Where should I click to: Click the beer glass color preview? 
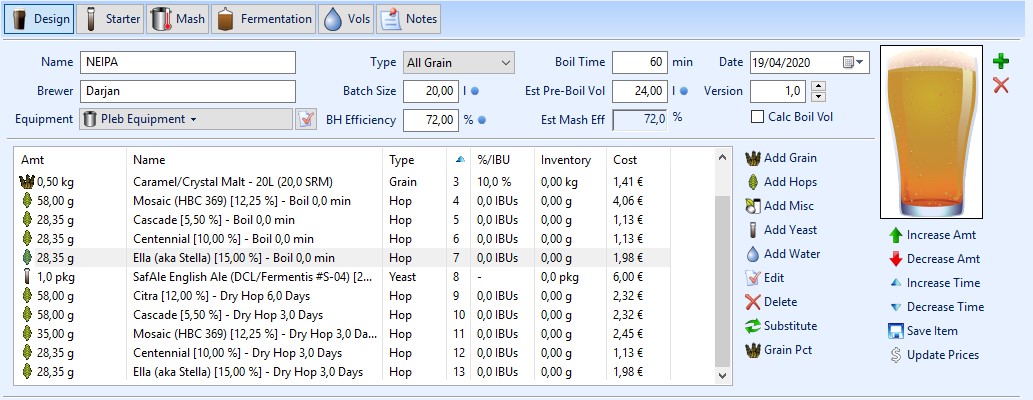tap(931, 132)
